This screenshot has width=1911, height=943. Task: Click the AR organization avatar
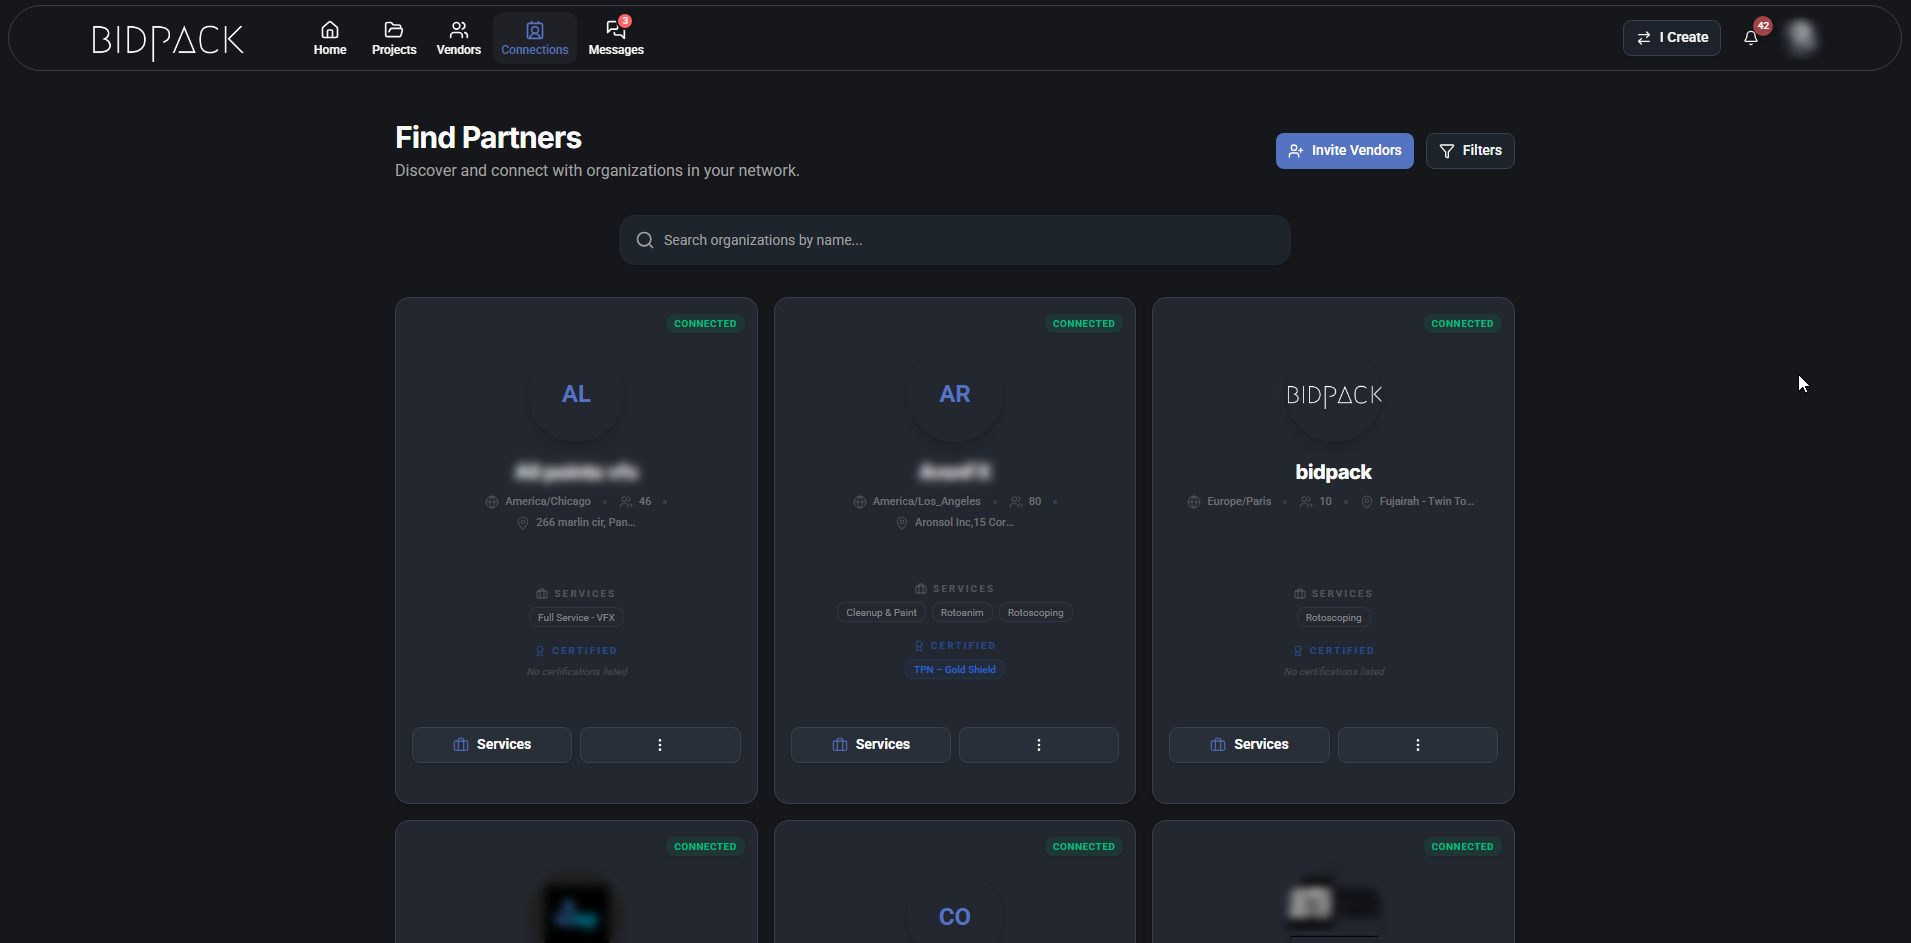pyautogui.click(x=954, y=394)
